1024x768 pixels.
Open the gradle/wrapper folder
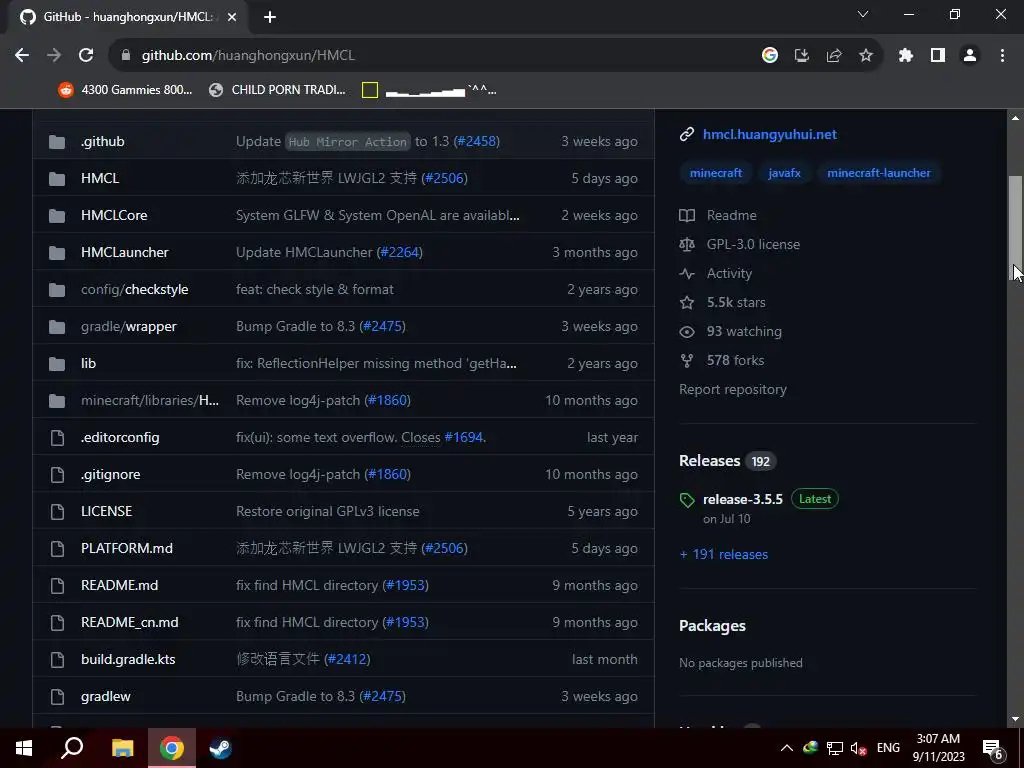[x=129, y=327]
